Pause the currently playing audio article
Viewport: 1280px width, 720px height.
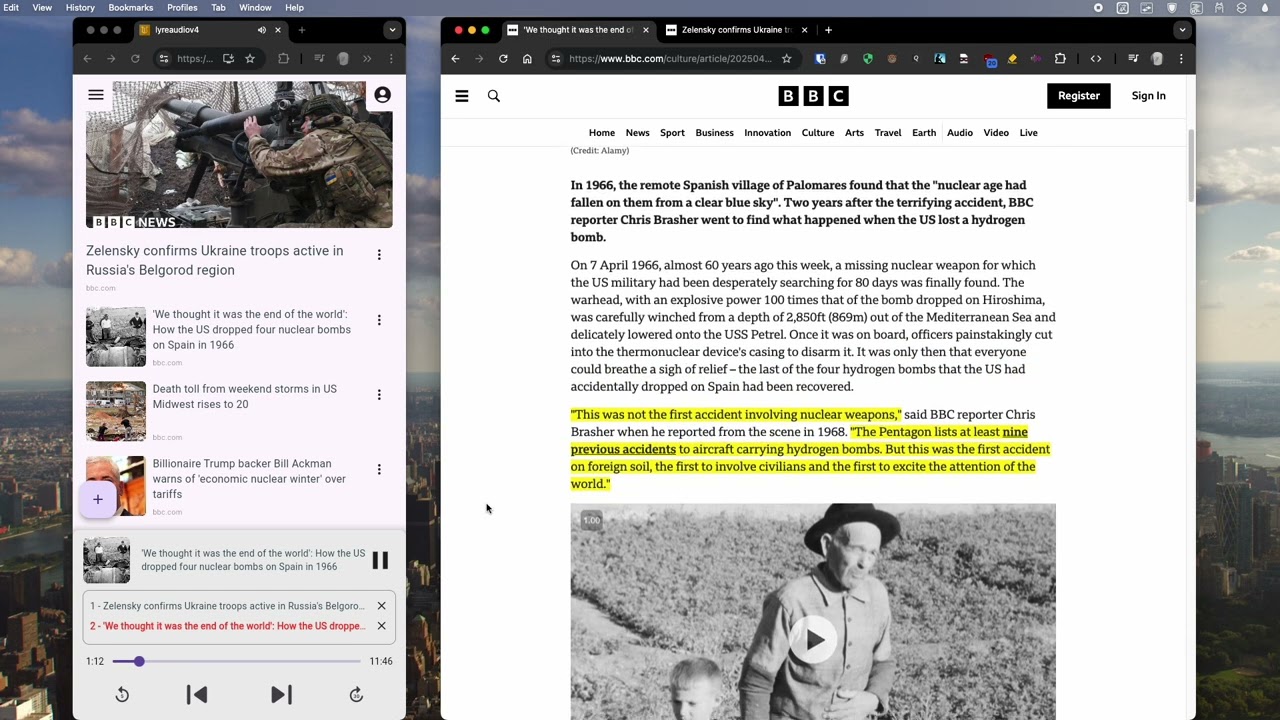tap(380, 560)
